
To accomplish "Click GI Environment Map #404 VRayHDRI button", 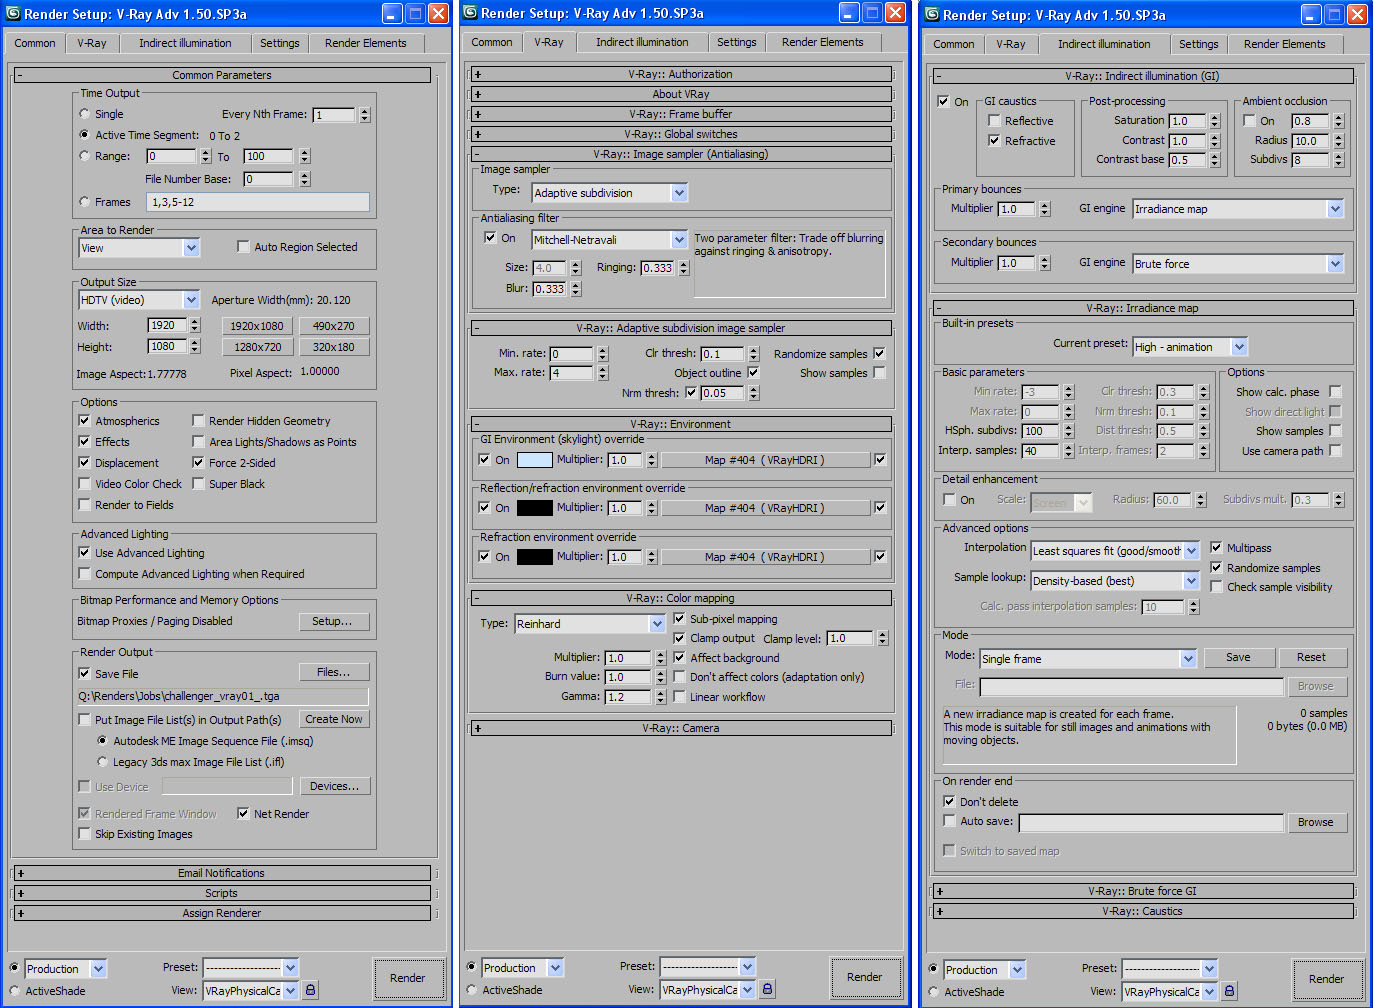I will [765, 460].
